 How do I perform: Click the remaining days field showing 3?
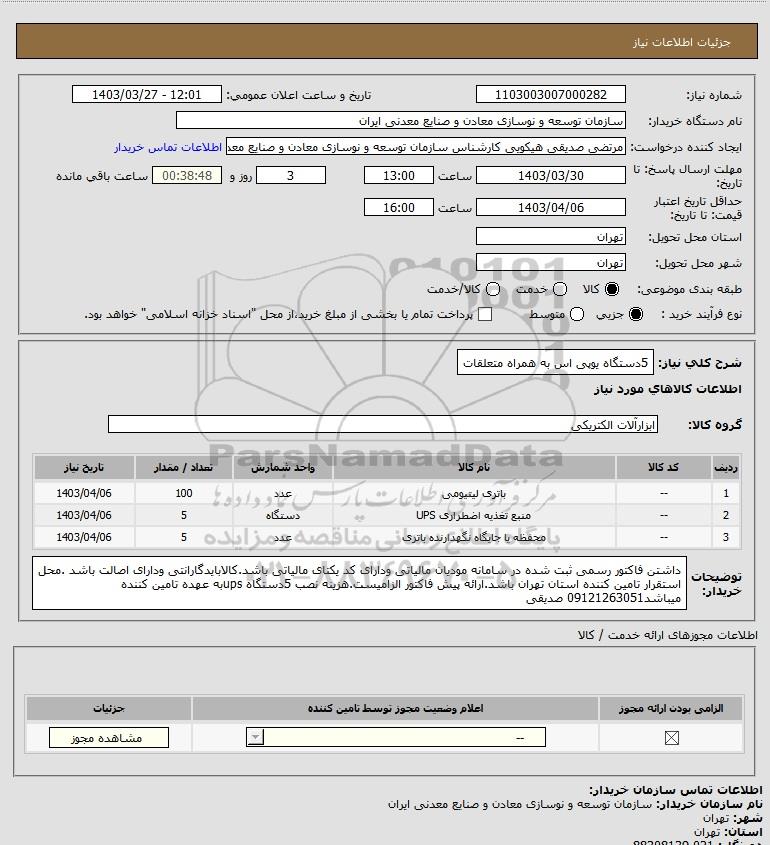click(x=290, y=176)
